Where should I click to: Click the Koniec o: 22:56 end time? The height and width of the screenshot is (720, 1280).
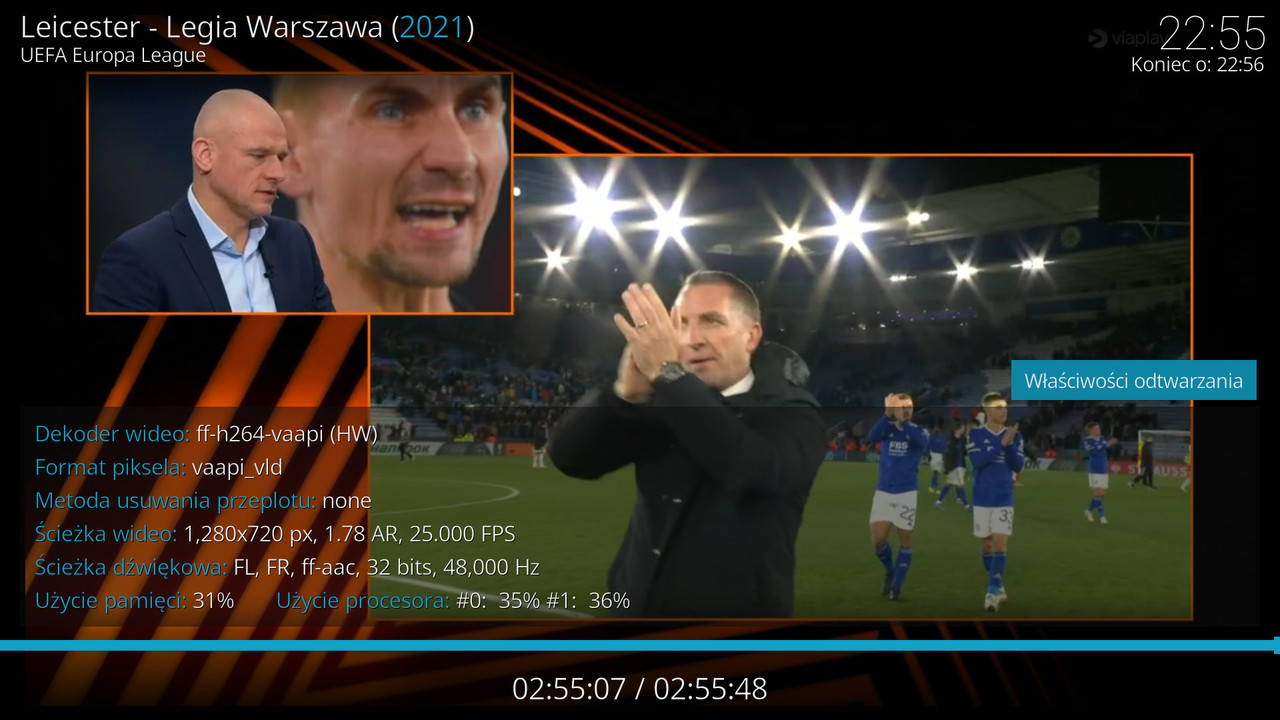1197,65
